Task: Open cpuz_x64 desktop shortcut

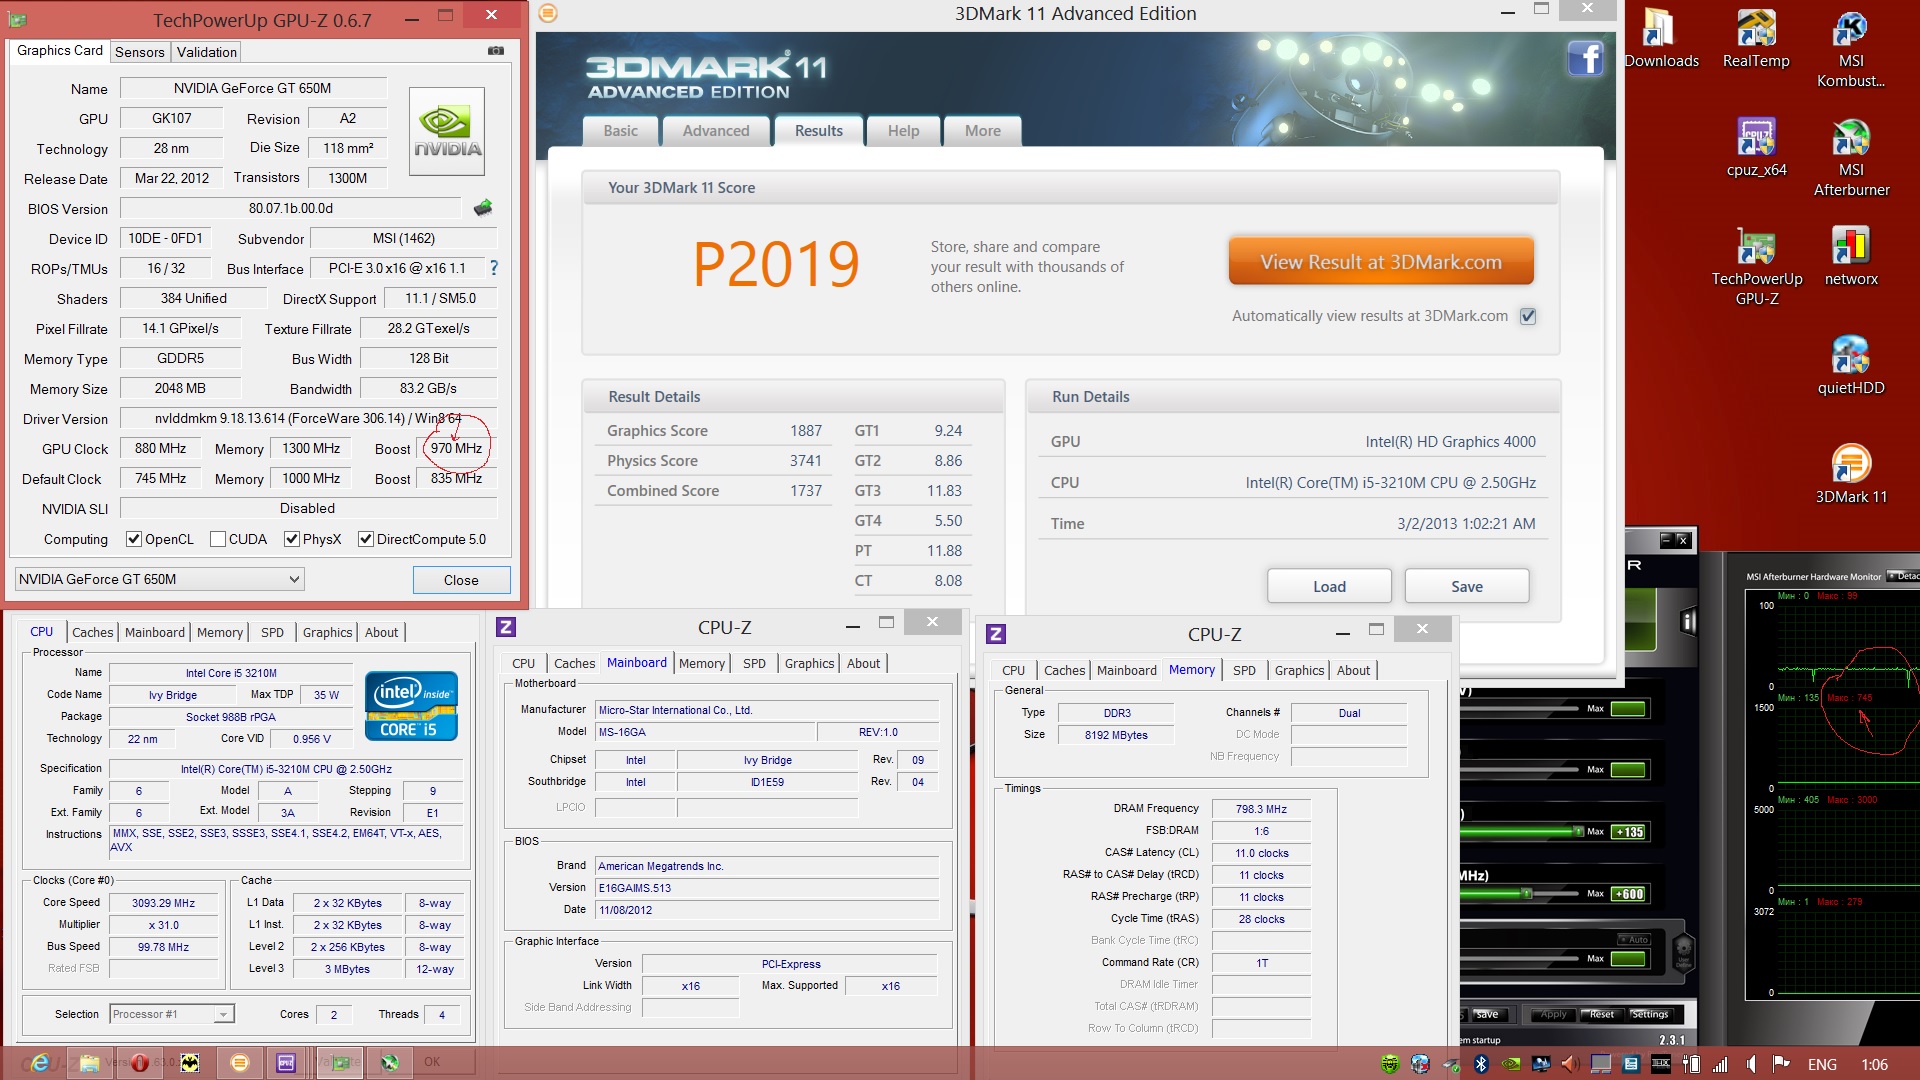Action: coord(1756,148)
